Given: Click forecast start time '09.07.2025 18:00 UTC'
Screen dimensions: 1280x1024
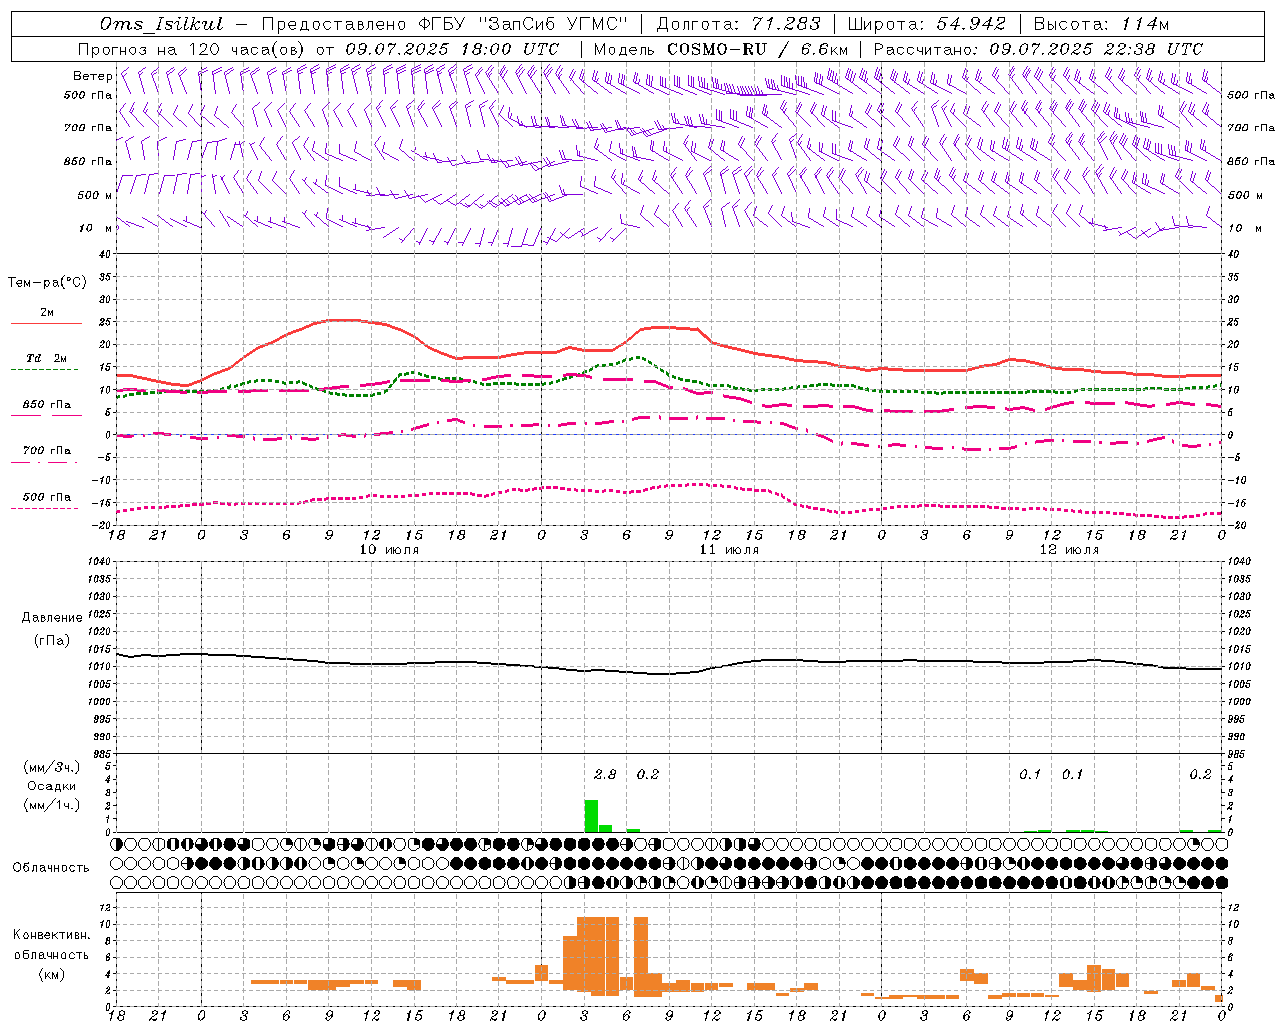Looking at the screenshot, I should pyautogui.click(x=451, y=49).
